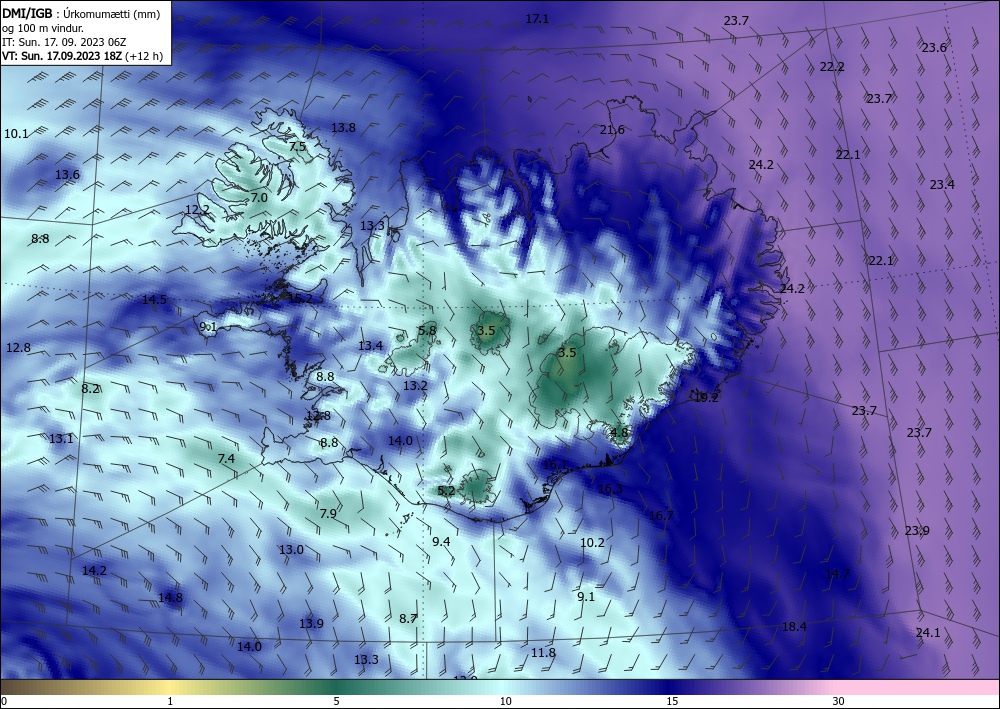The height and width of the screenshot is (709, 1000).
Task: Click the value 8.7 on the map
Action: click(408, 618)
